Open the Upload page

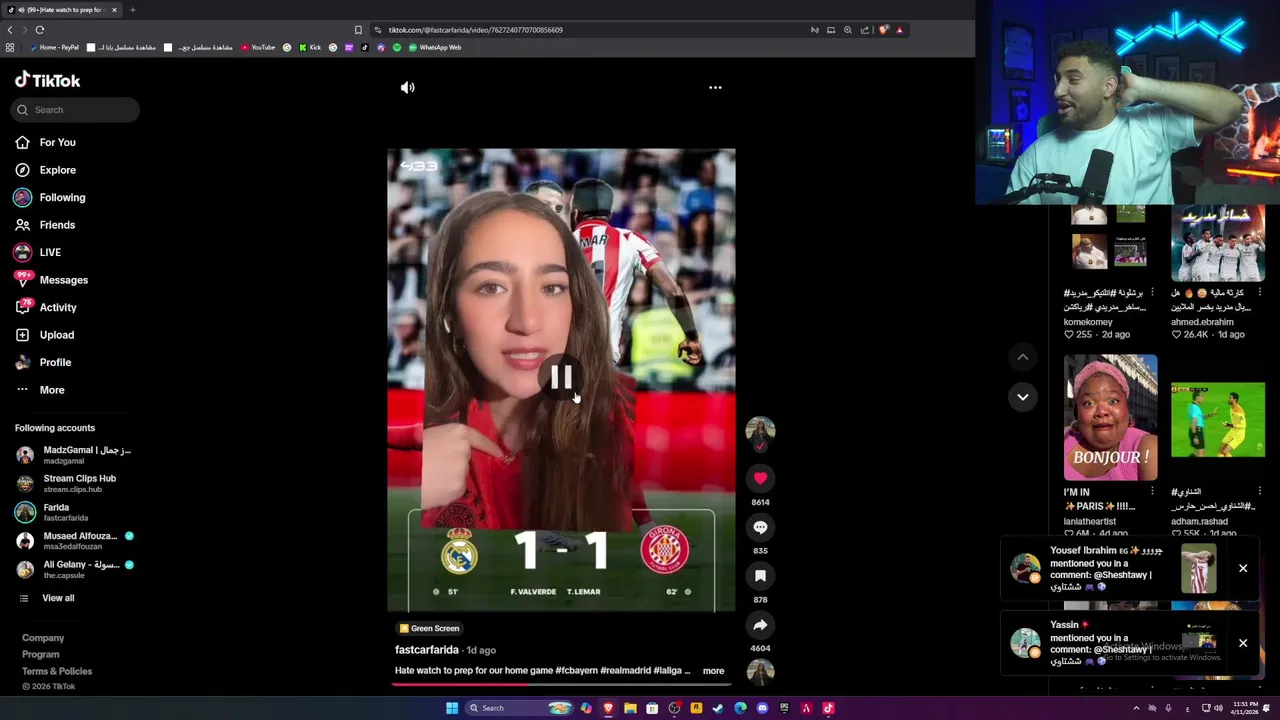coord(46,335)
